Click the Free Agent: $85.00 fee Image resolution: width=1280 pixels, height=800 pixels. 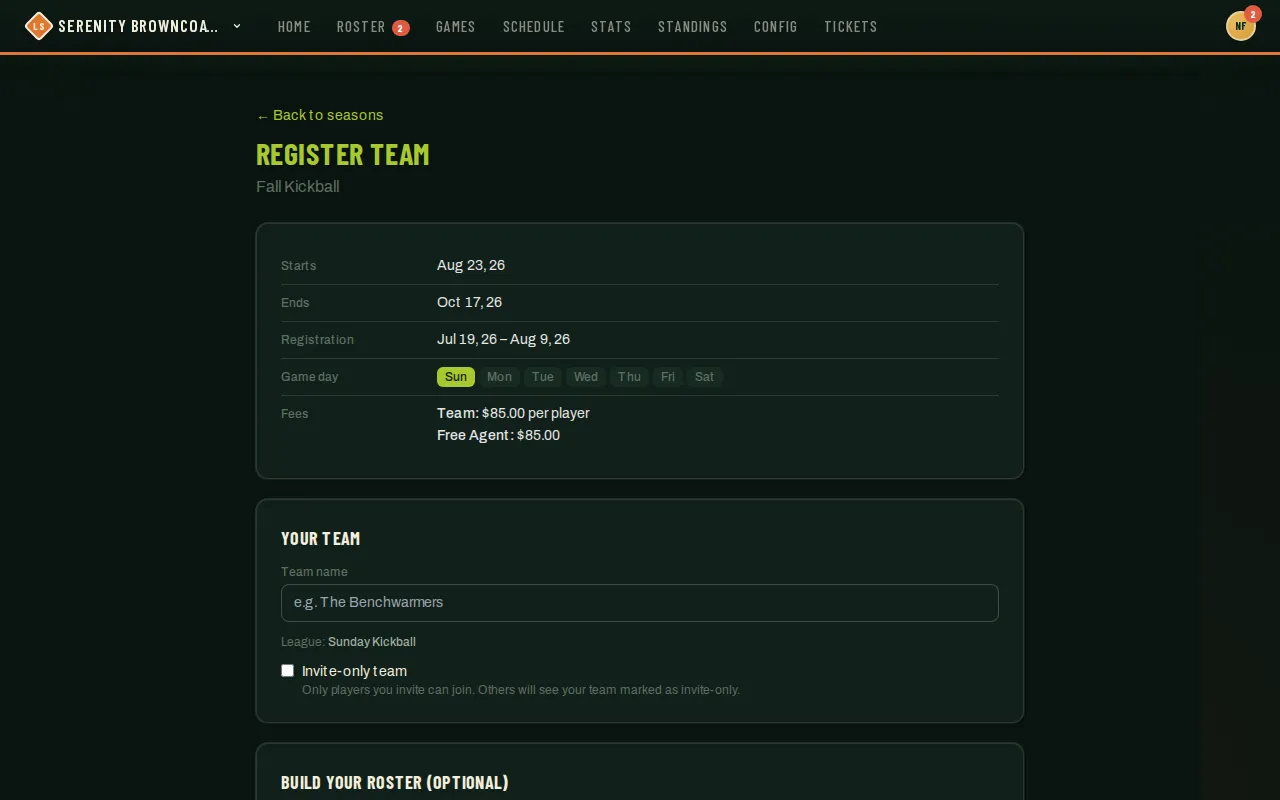coord(498,435)
